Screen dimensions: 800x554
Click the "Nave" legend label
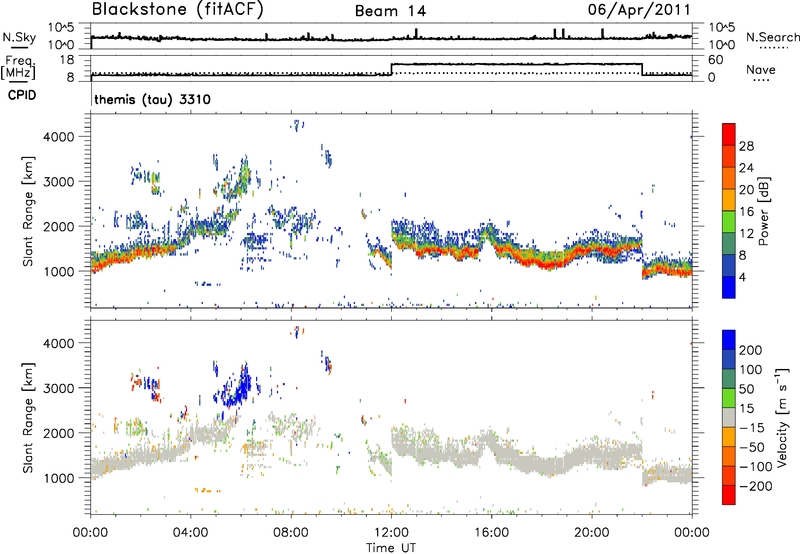click(x=760, y=69)
